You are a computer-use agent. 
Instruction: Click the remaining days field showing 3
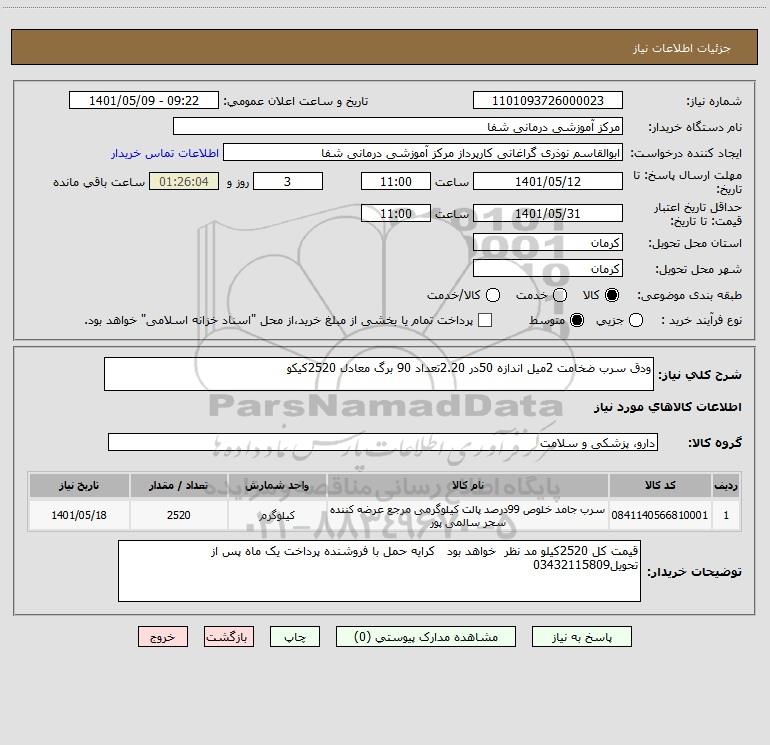pyautogui.click(x=288, y=182)
